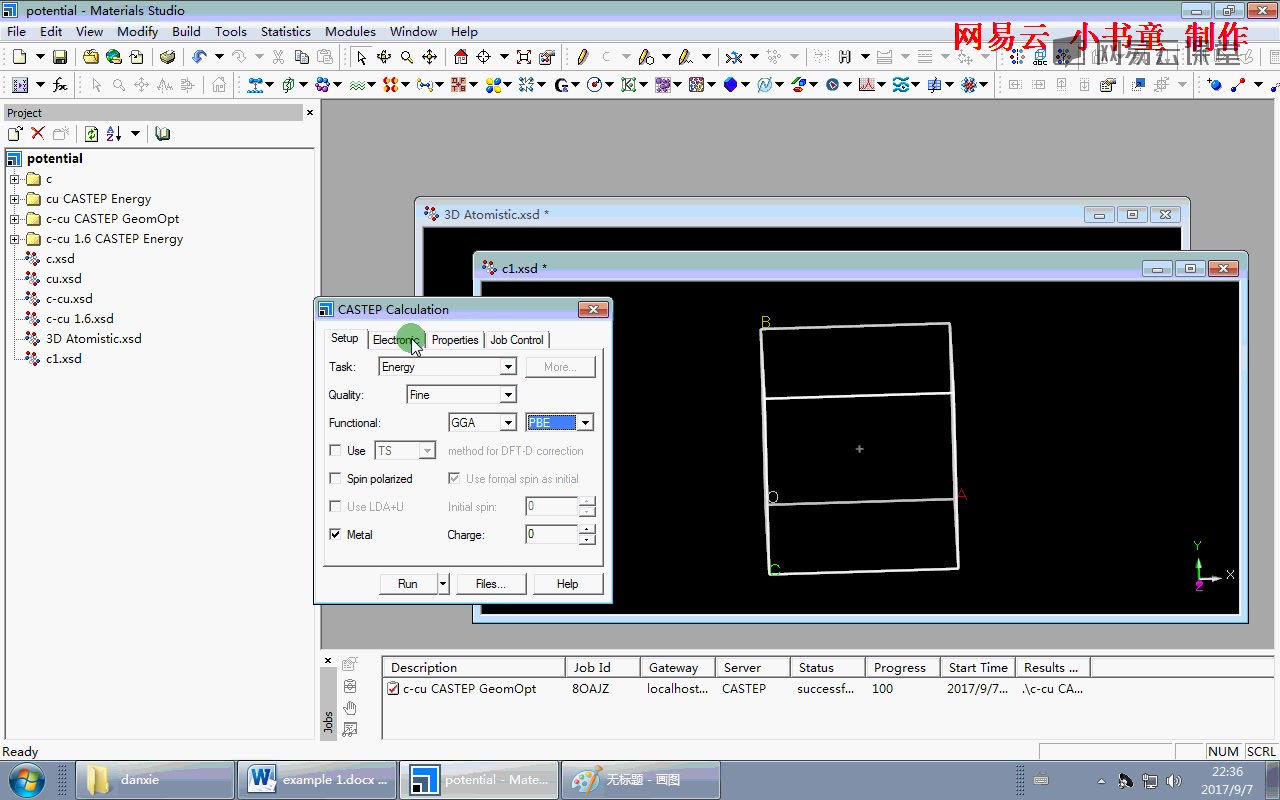
Task: Click the Run button
Action: click(x=408, y=584)
